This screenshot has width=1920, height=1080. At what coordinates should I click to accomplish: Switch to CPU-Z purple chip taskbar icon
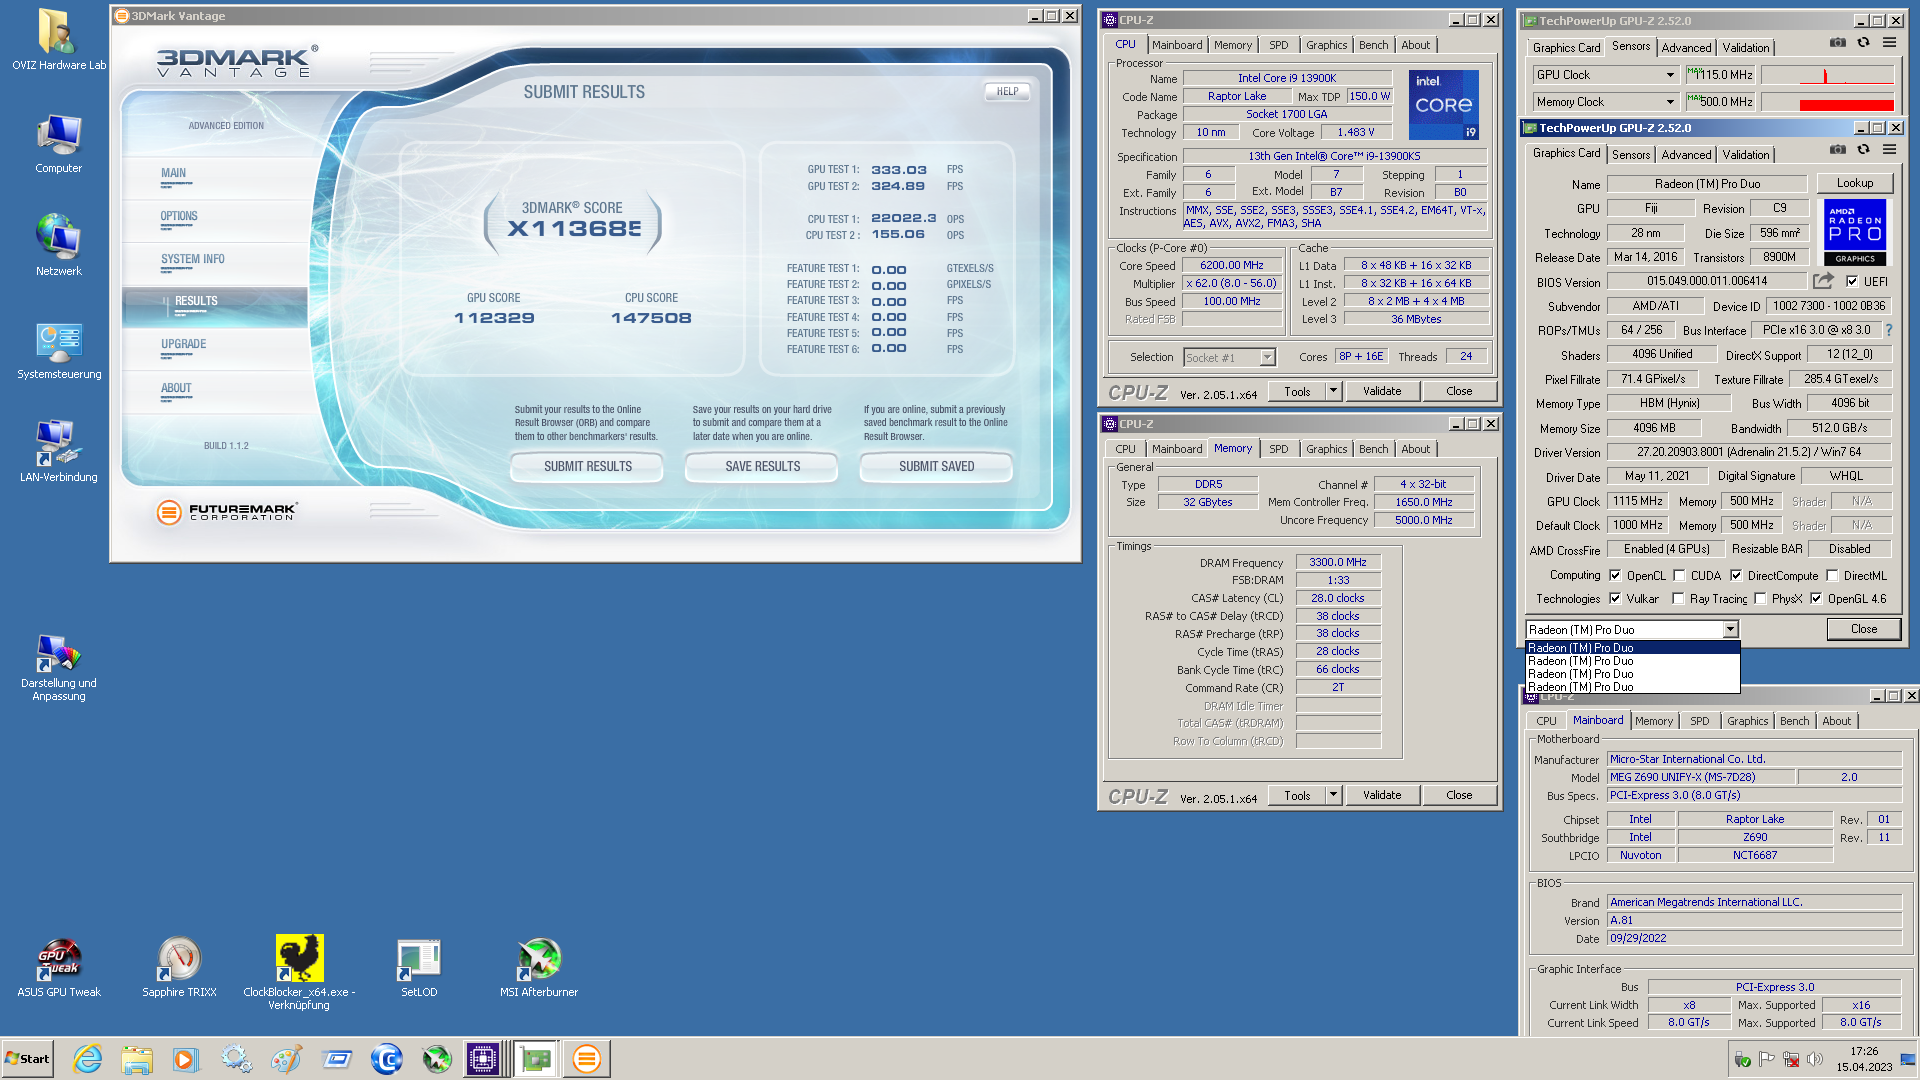(x=483, y=1059)
